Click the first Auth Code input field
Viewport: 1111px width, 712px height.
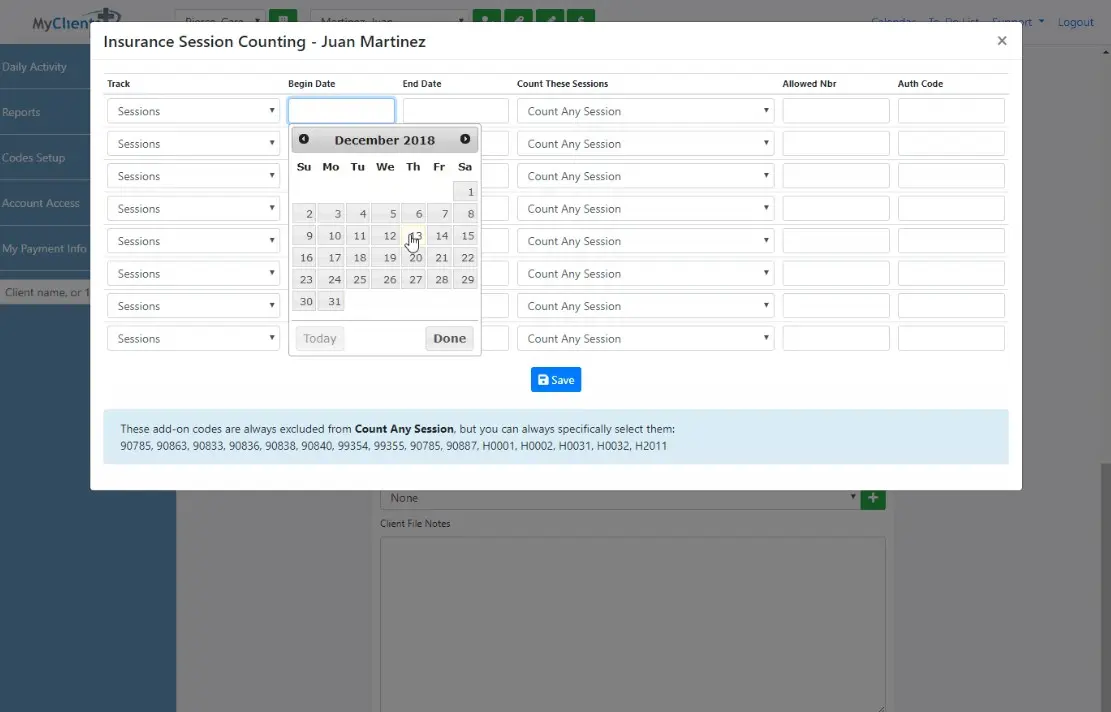click(x=950, y=110)
